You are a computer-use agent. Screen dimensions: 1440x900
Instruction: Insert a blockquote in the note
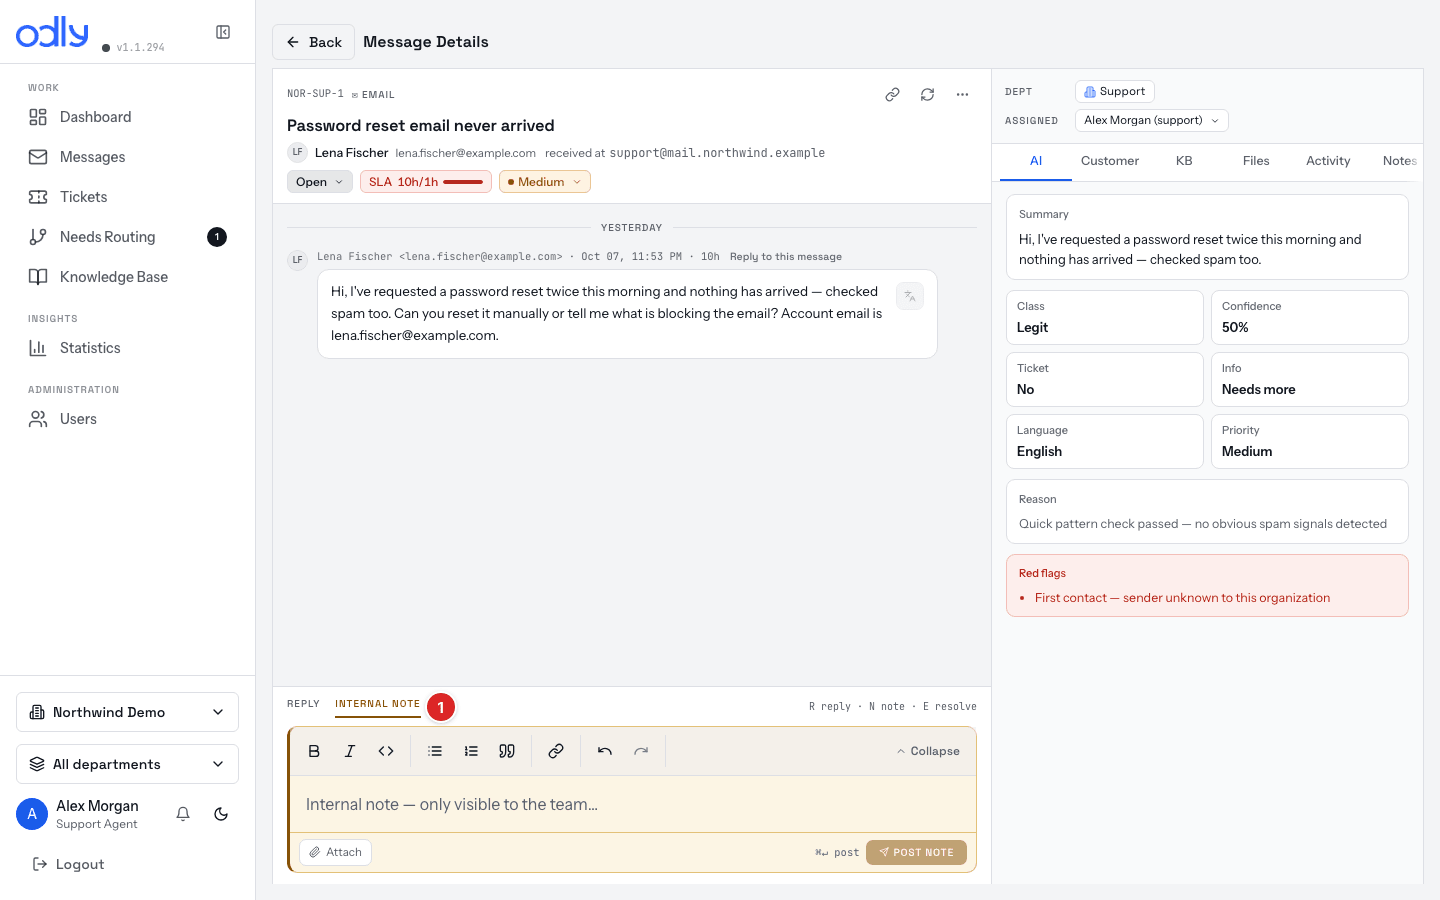pos(507,751)
